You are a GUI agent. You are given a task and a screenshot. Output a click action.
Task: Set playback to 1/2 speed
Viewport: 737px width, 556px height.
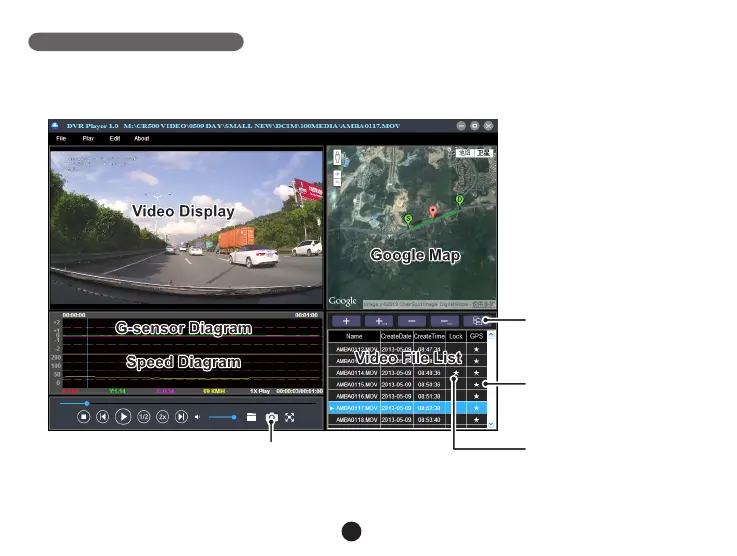coord(143,418)
